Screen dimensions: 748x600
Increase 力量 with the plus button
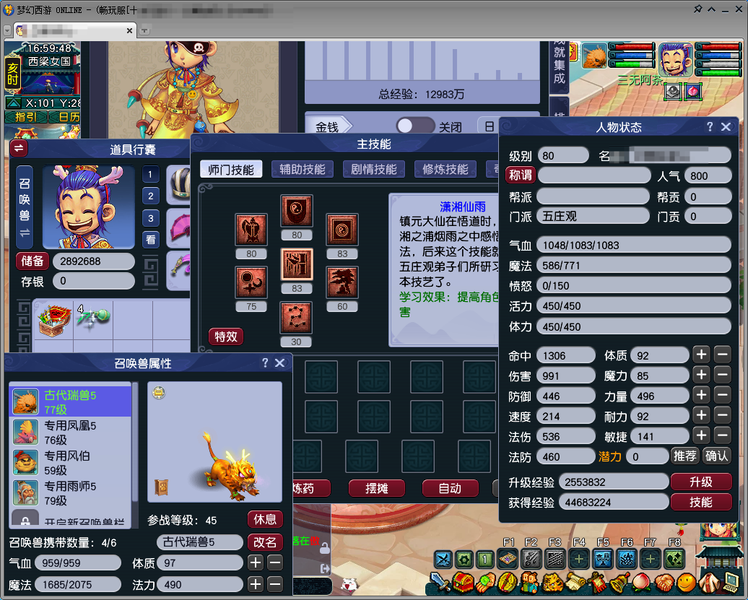[701, 395]
